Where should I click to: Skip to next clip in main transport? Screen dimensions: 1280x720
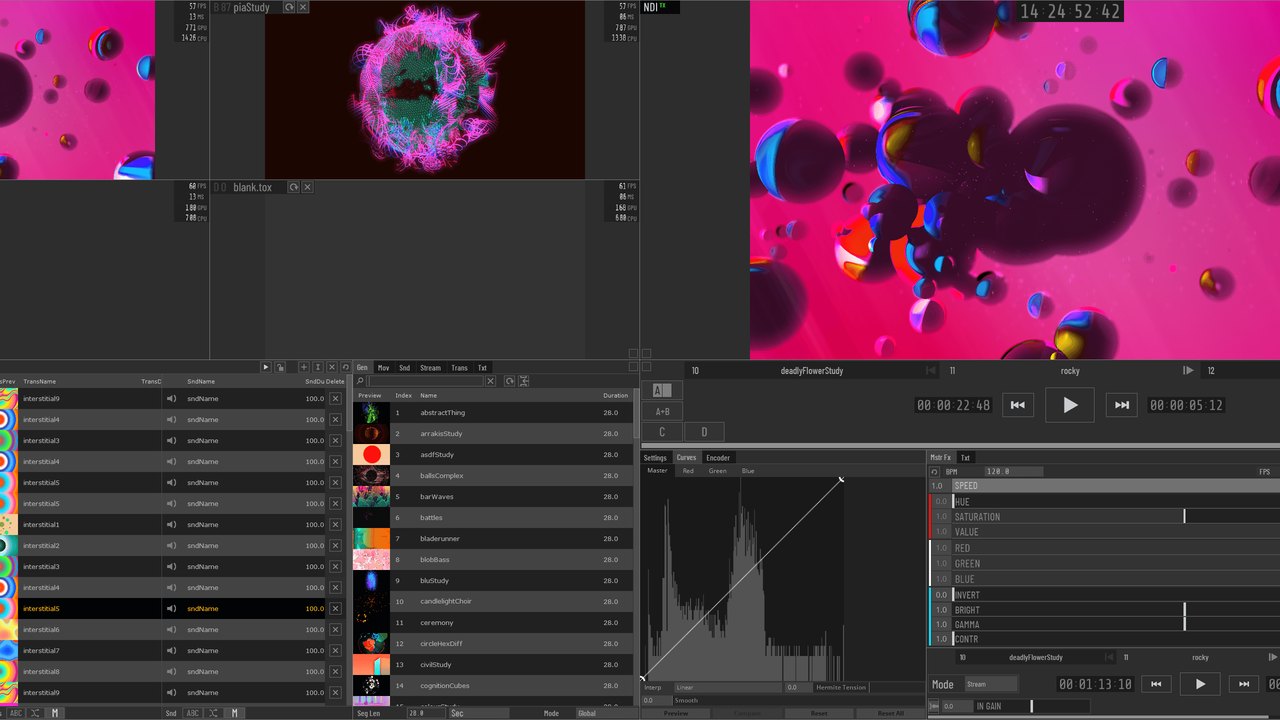pos(1122,405)
